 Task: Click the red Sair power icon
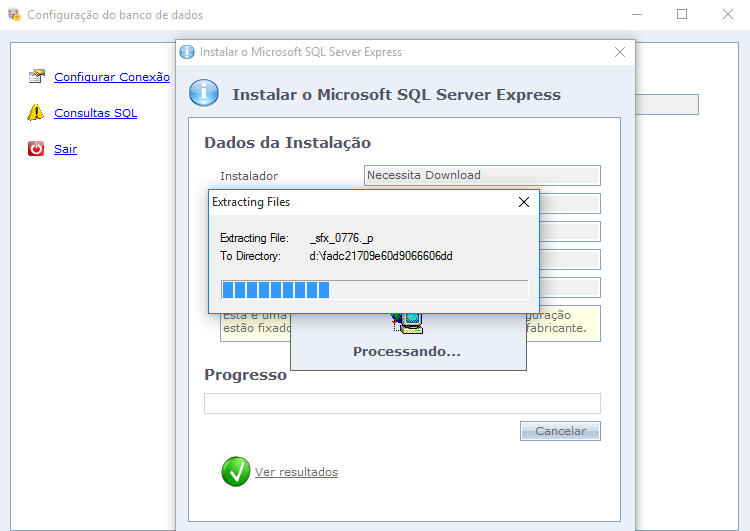(36, 149)
